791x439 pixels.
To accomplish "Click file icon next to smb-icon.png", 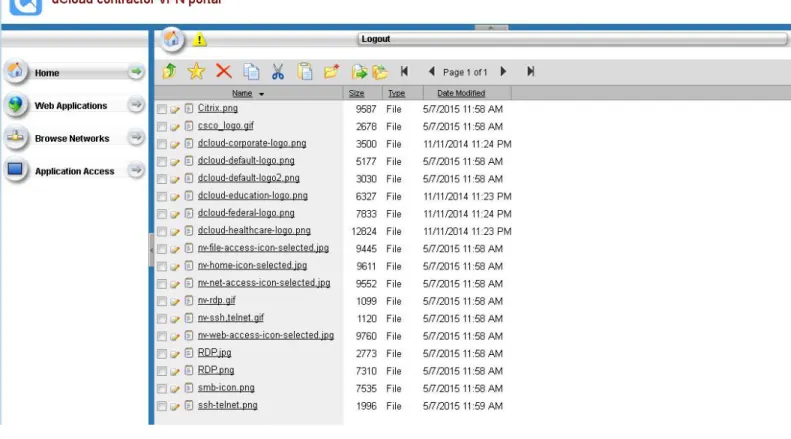I will coord(189,388).
